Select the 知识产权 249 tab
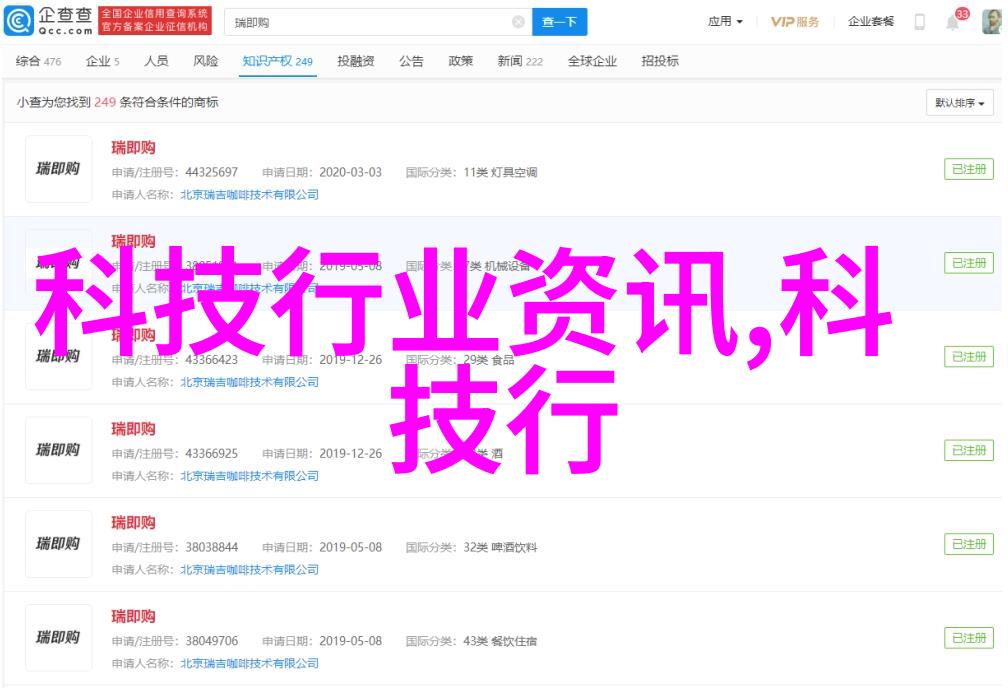The height and width of the screenshot is (692, 1008). point(277,61)
